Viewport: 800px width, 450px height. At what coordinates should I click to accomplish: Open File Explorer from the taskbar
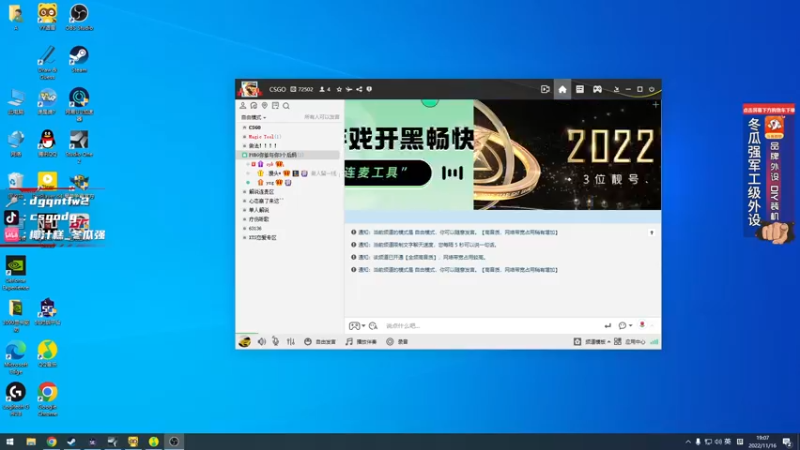[31, 442]
